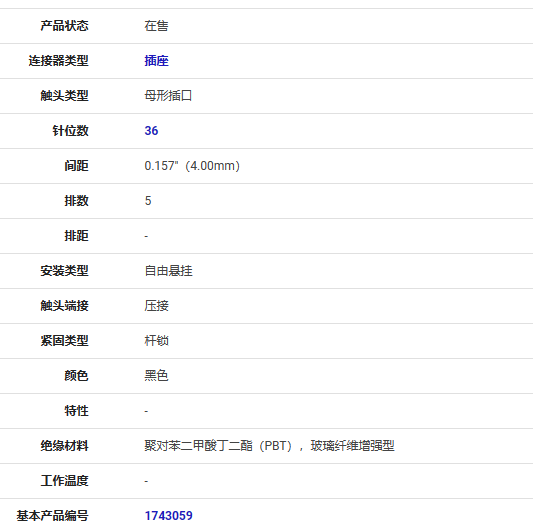Open base product number 1743059 link
The width and height of the screenshot is (533, 532).
click(x=169, y=516)
